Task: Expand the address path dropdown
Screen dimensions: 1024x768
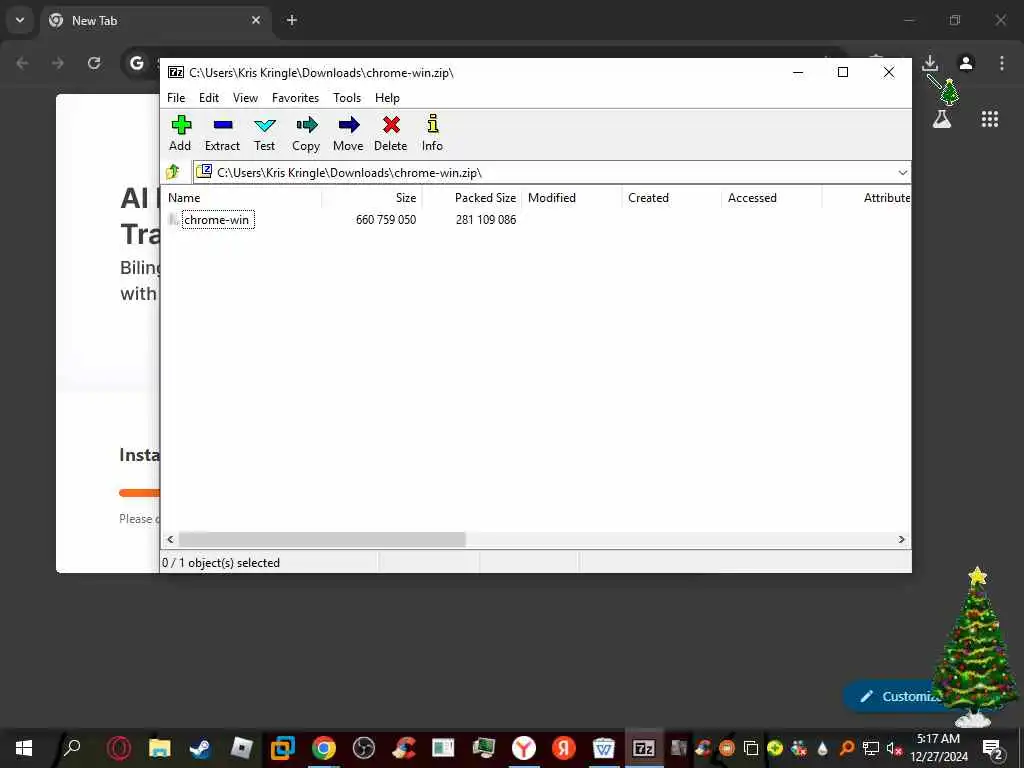Action: tap(902, 173)
